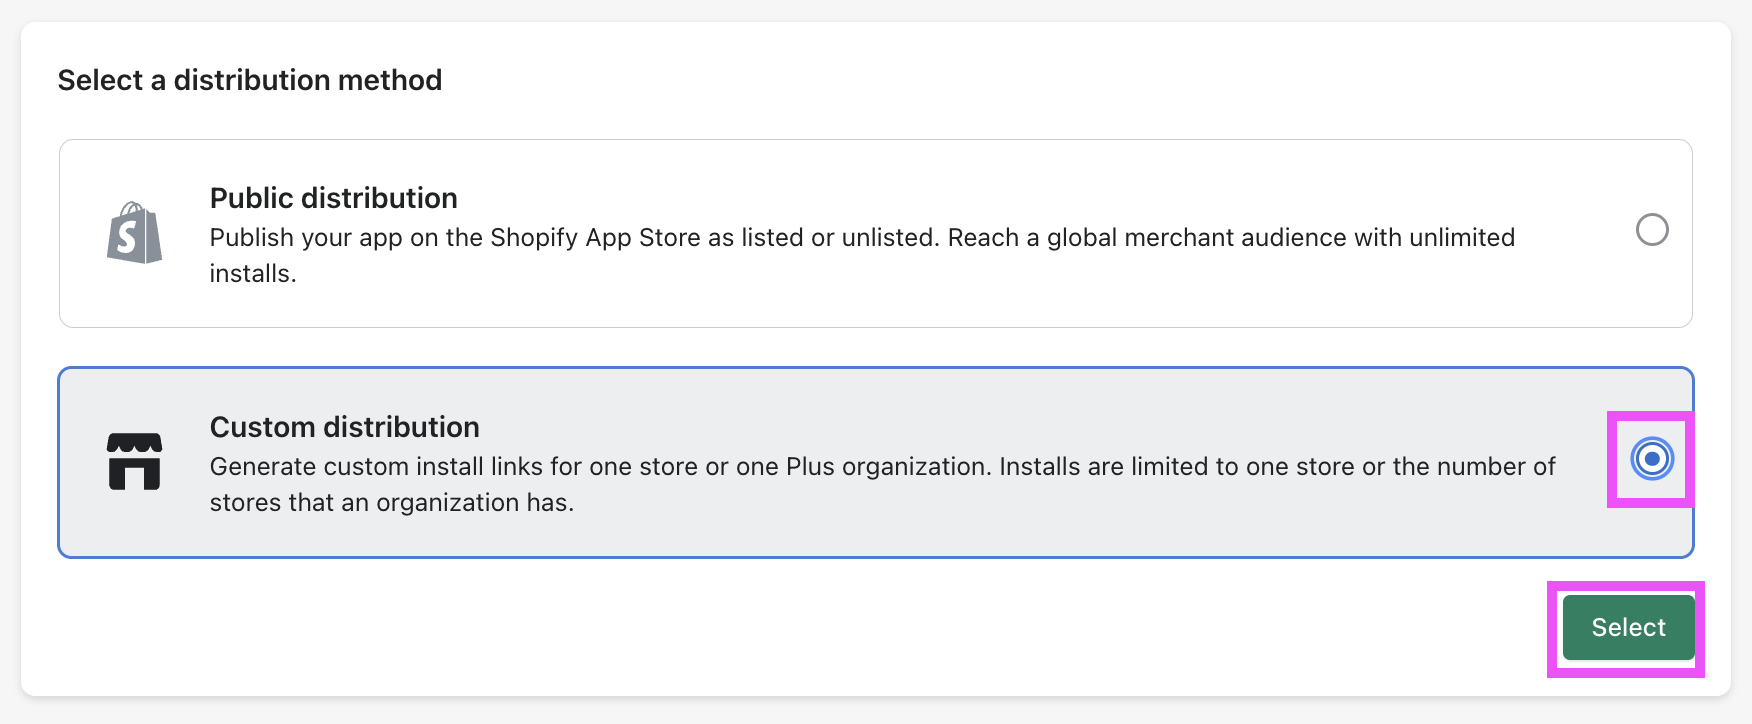
Task: Click the "Public distribution" title
Action: pyautogui.click(x=333, y=198)
